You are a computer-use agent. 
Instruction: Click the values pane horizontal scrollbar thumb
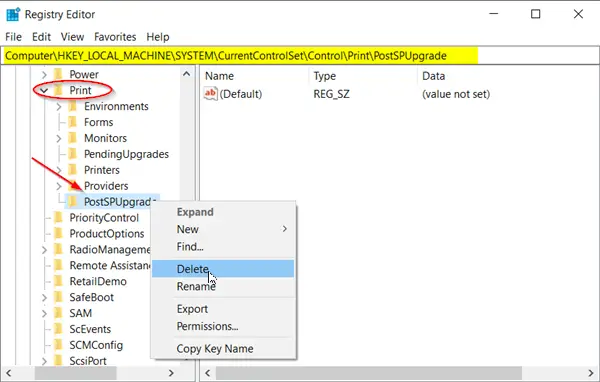click(x=368, y=373)
